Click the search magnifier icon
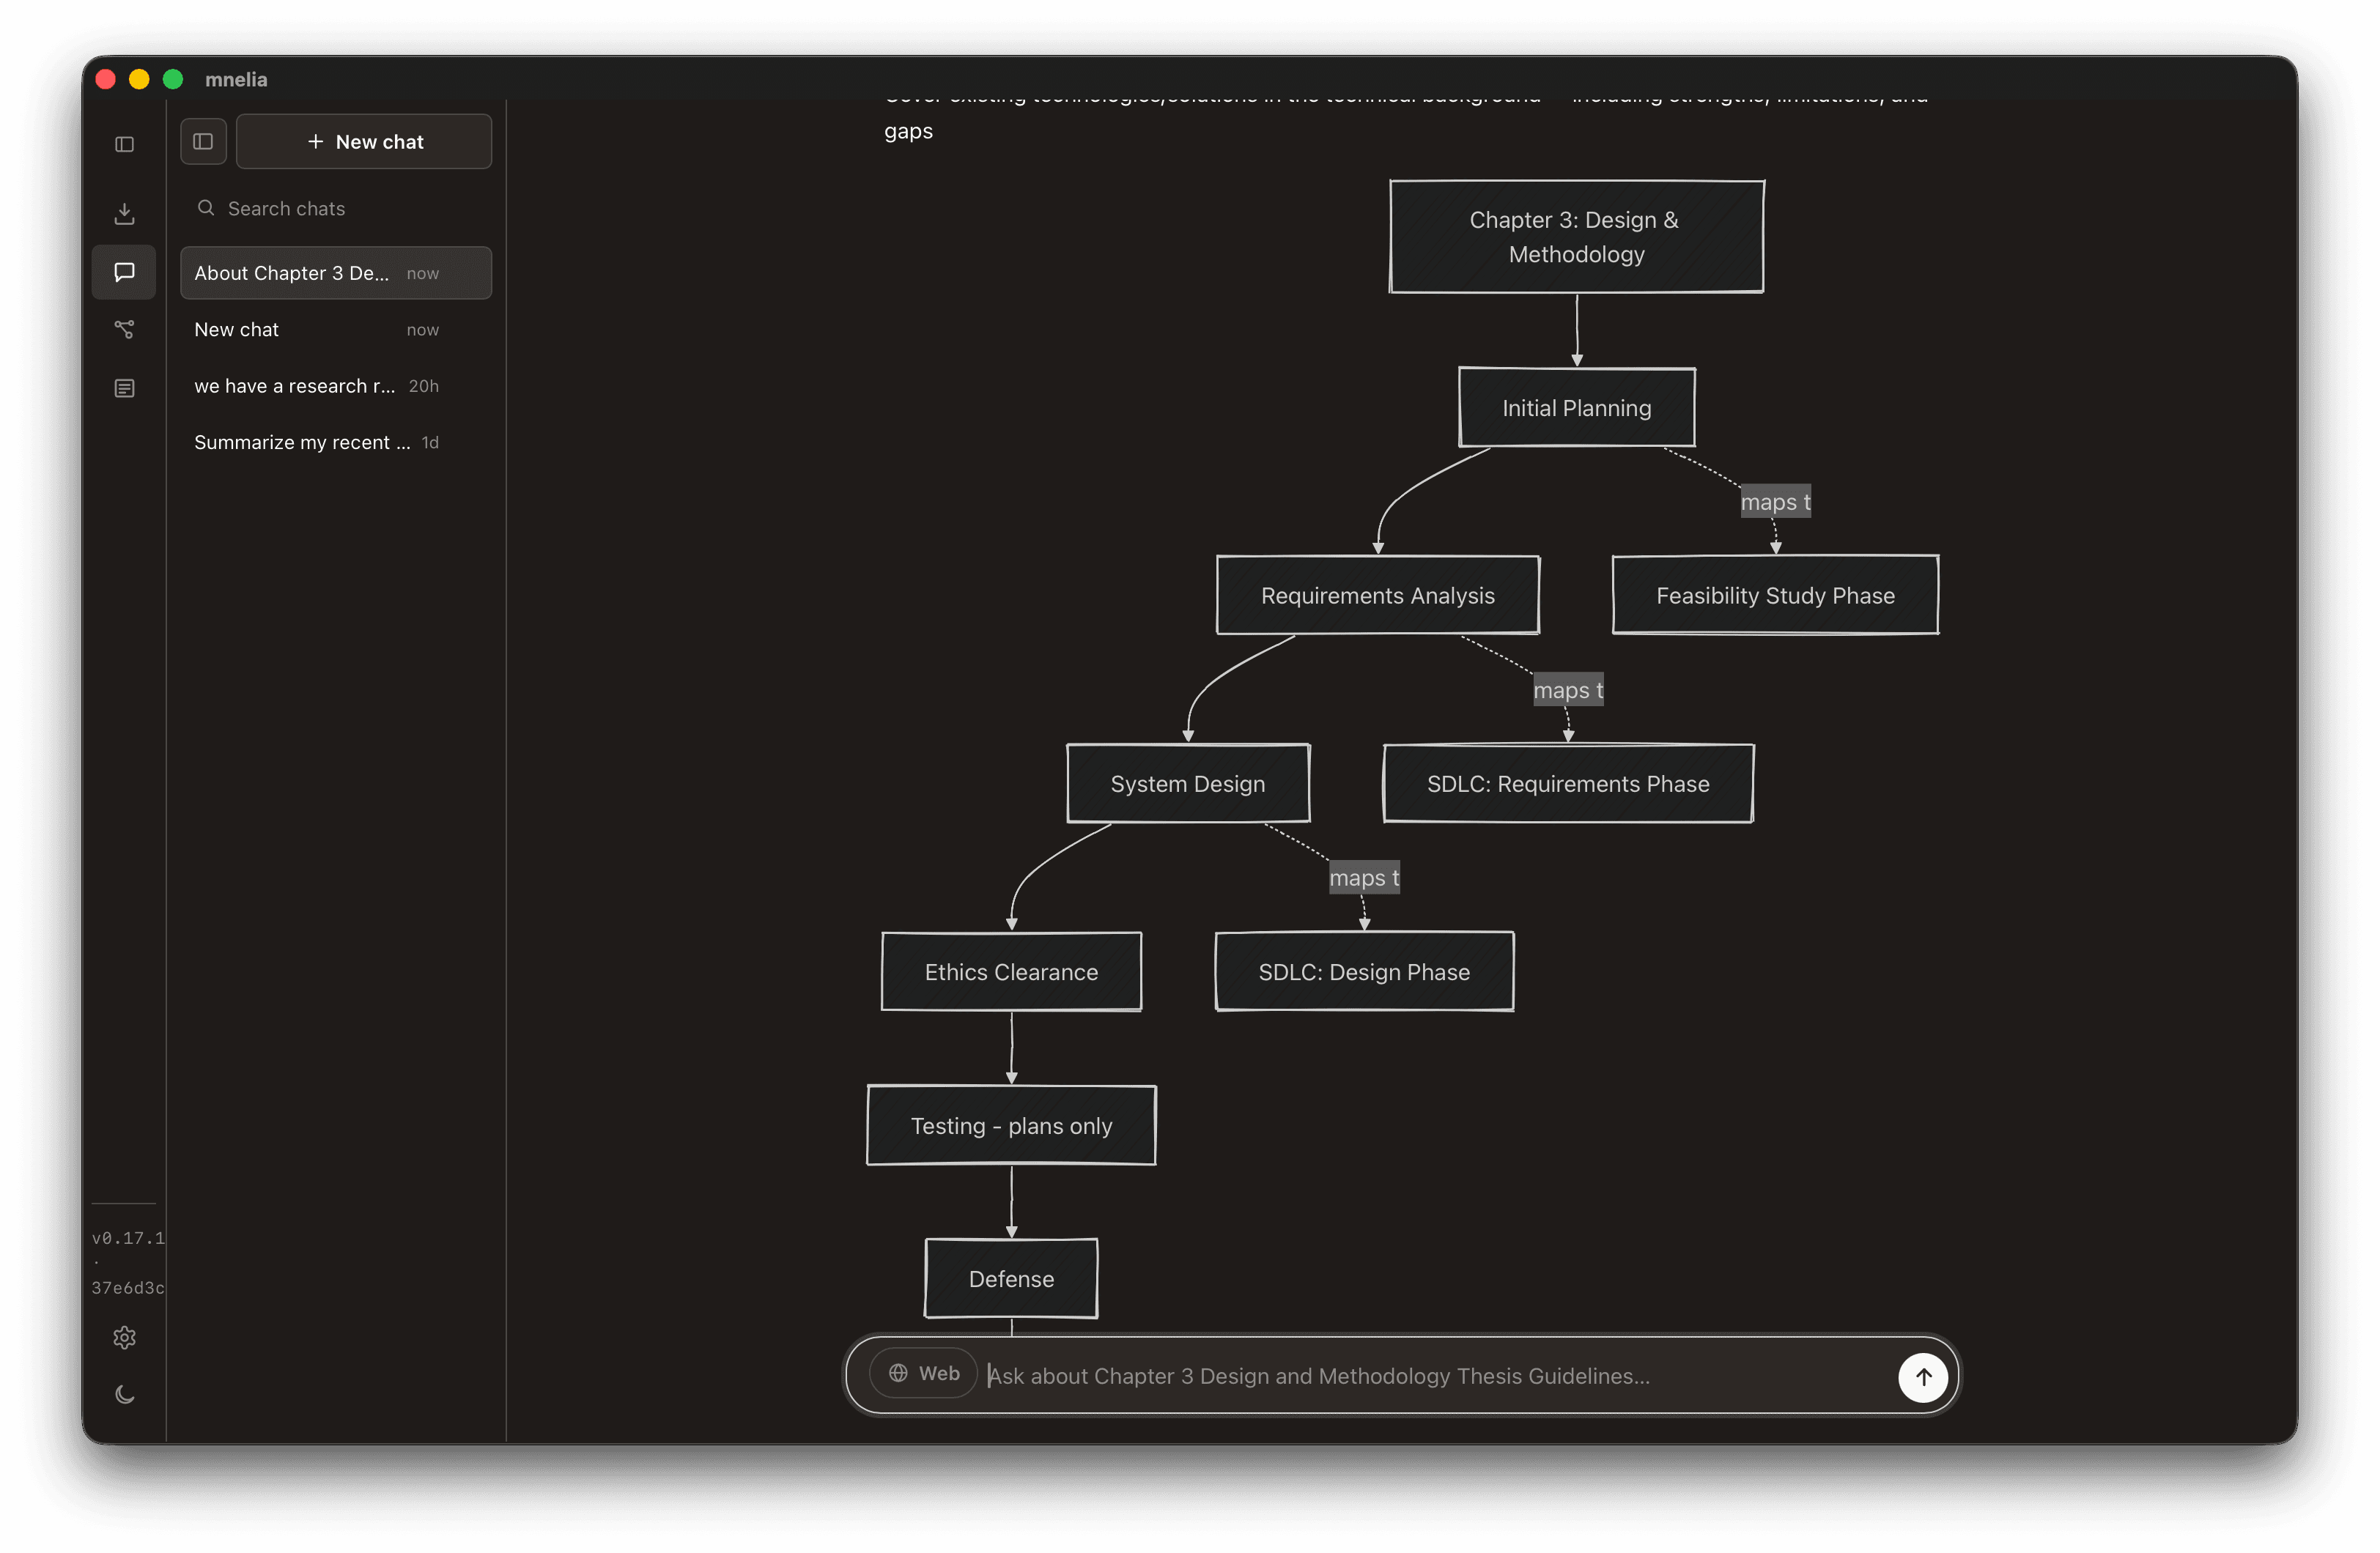The width and height of the screenshot is (2380, 1553). [x=206, y=208]
